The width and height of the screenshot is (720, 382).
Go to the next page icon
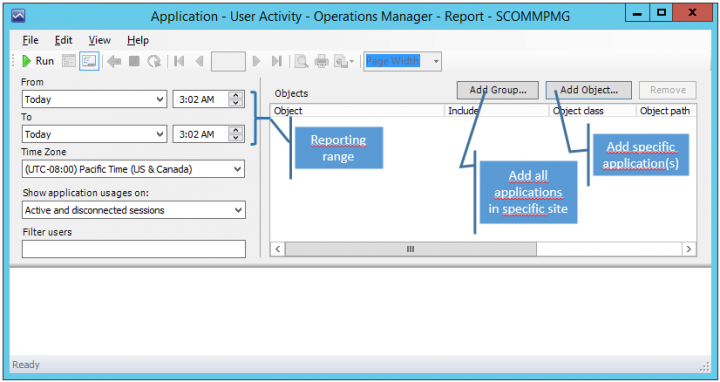[x=257, y=61]
